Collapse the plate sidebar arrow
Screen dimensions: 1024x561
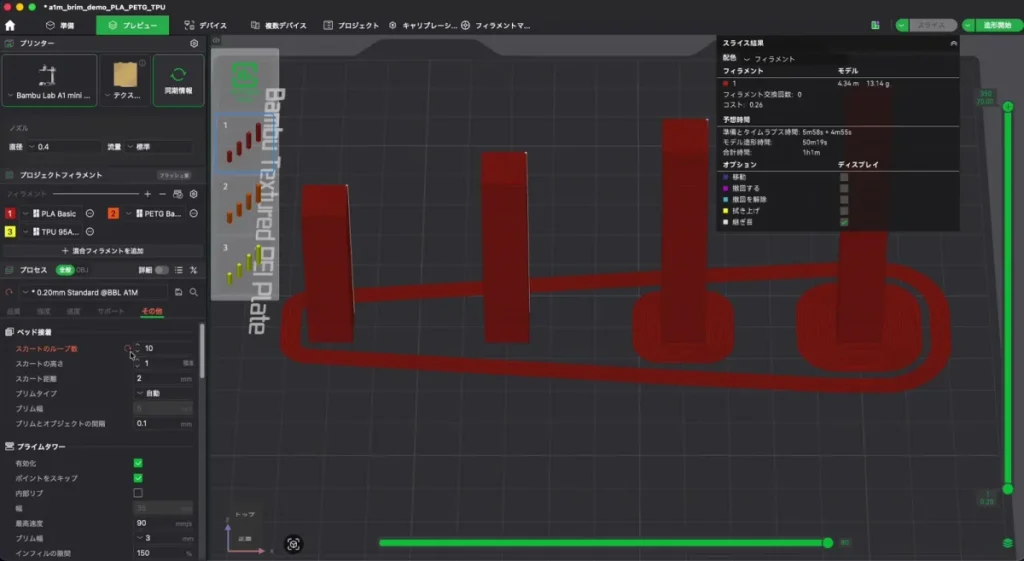pyautogui.click(x=216, y=40)
